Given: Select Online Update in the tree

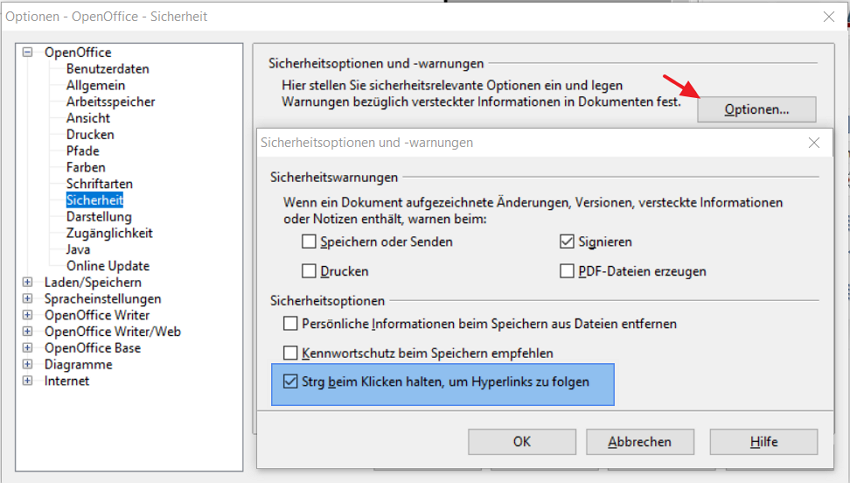Looking at the screenshot, I should click(x=108, y=266).
